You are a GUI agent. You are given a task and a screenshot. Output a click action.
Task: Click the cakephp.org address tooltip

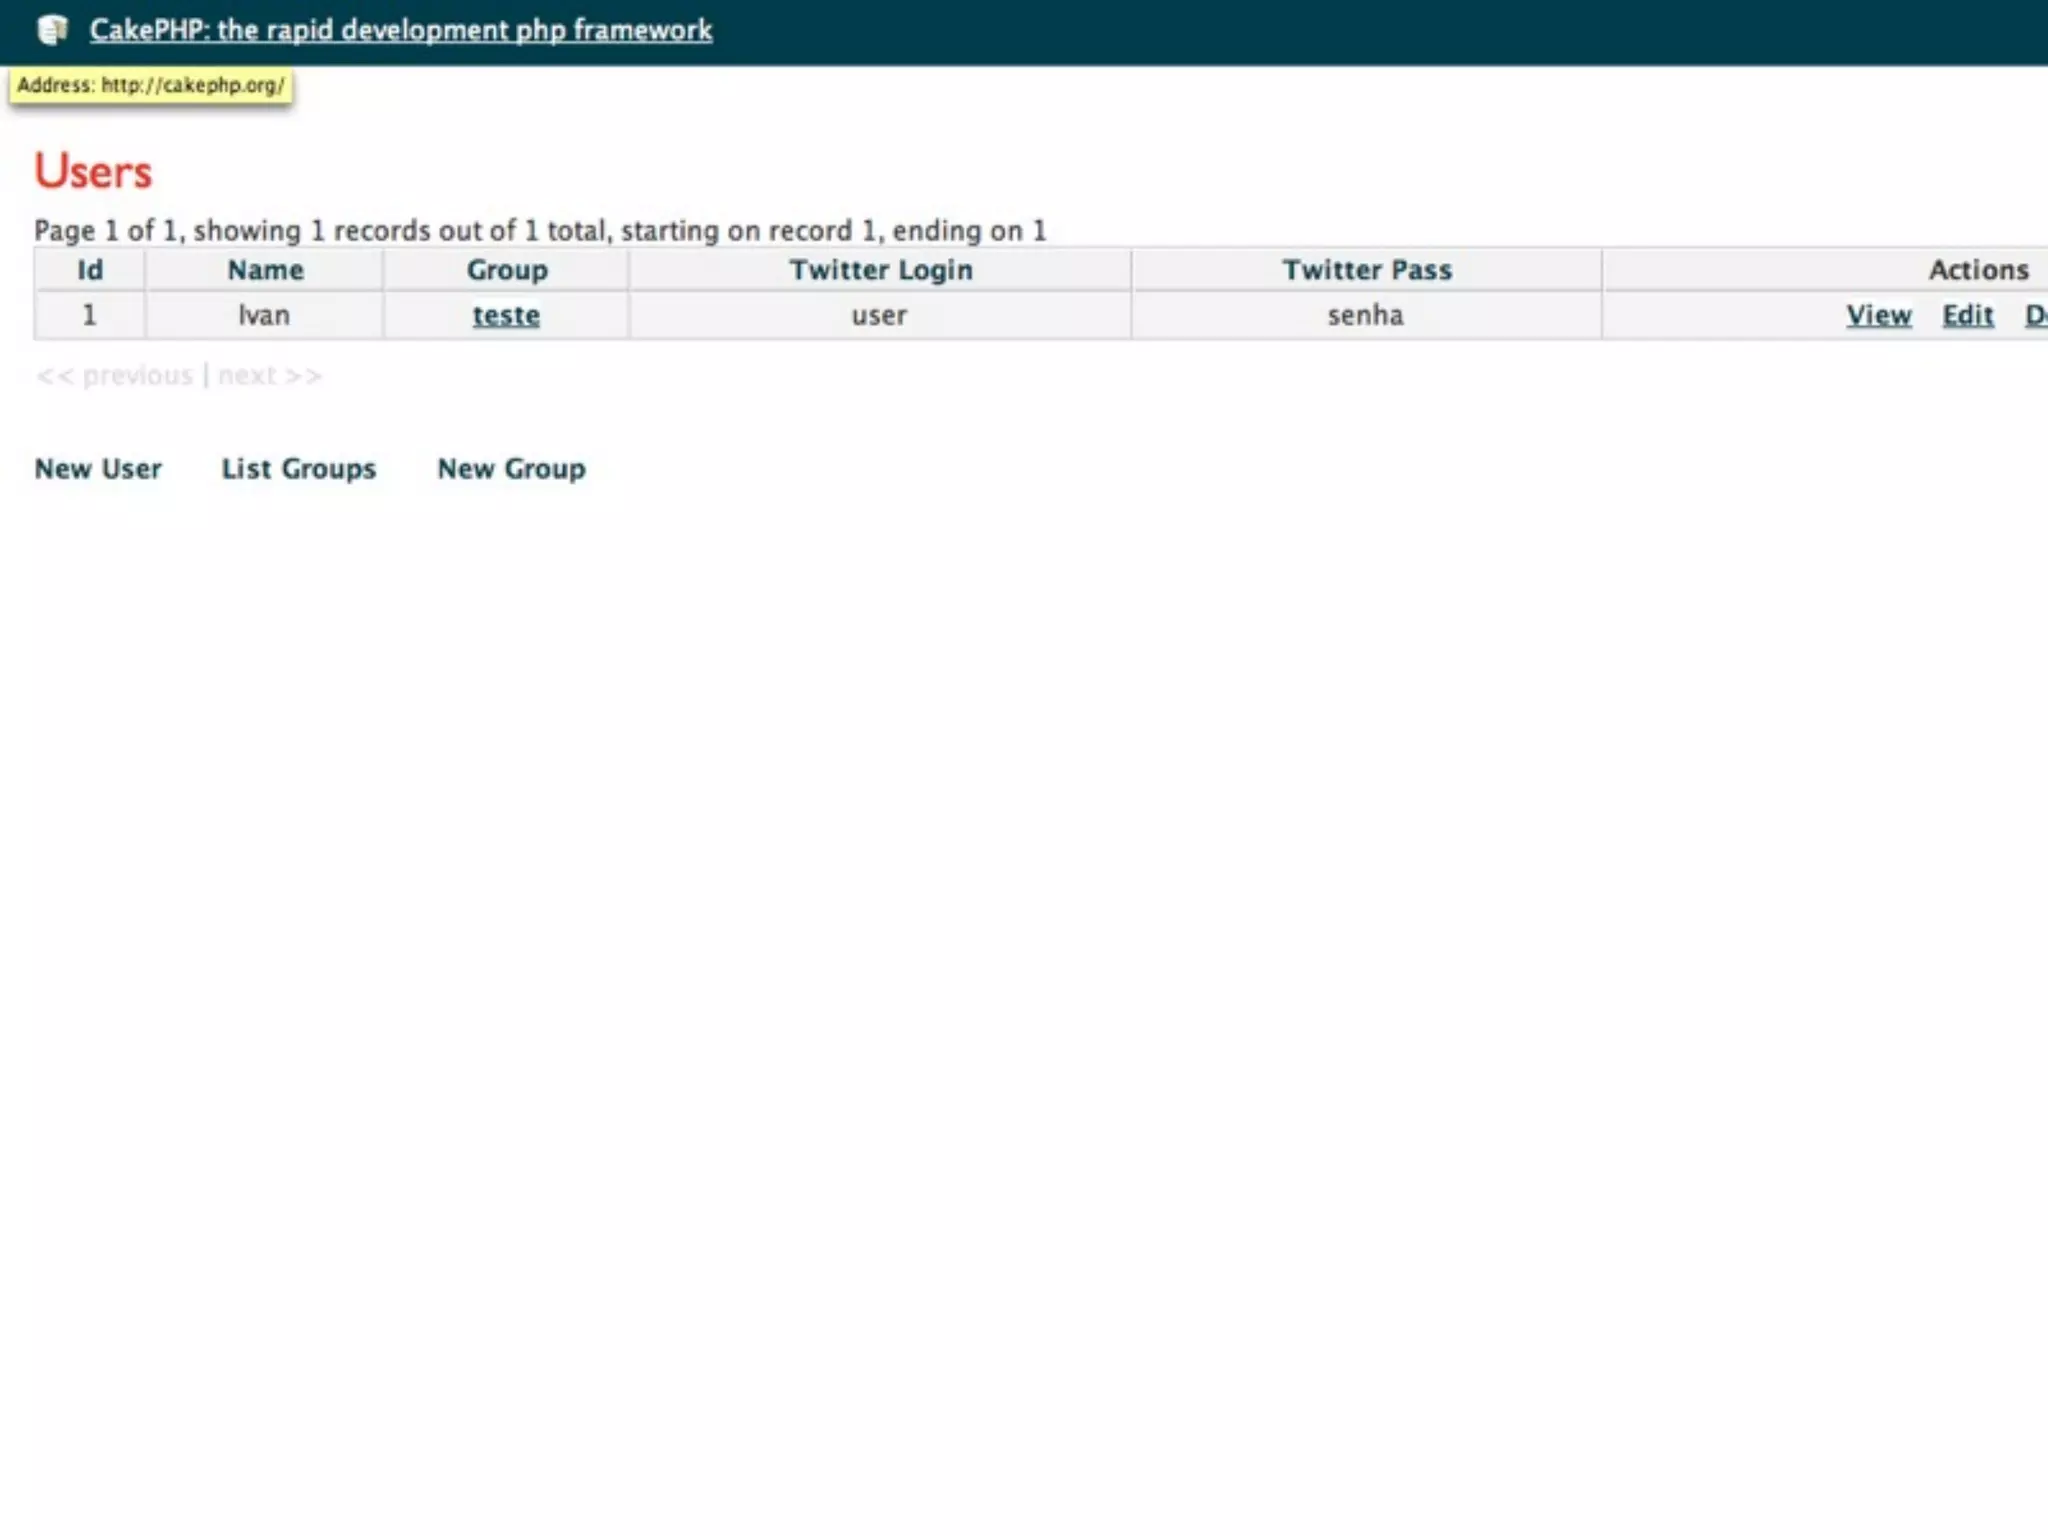(x=151, y=86)
